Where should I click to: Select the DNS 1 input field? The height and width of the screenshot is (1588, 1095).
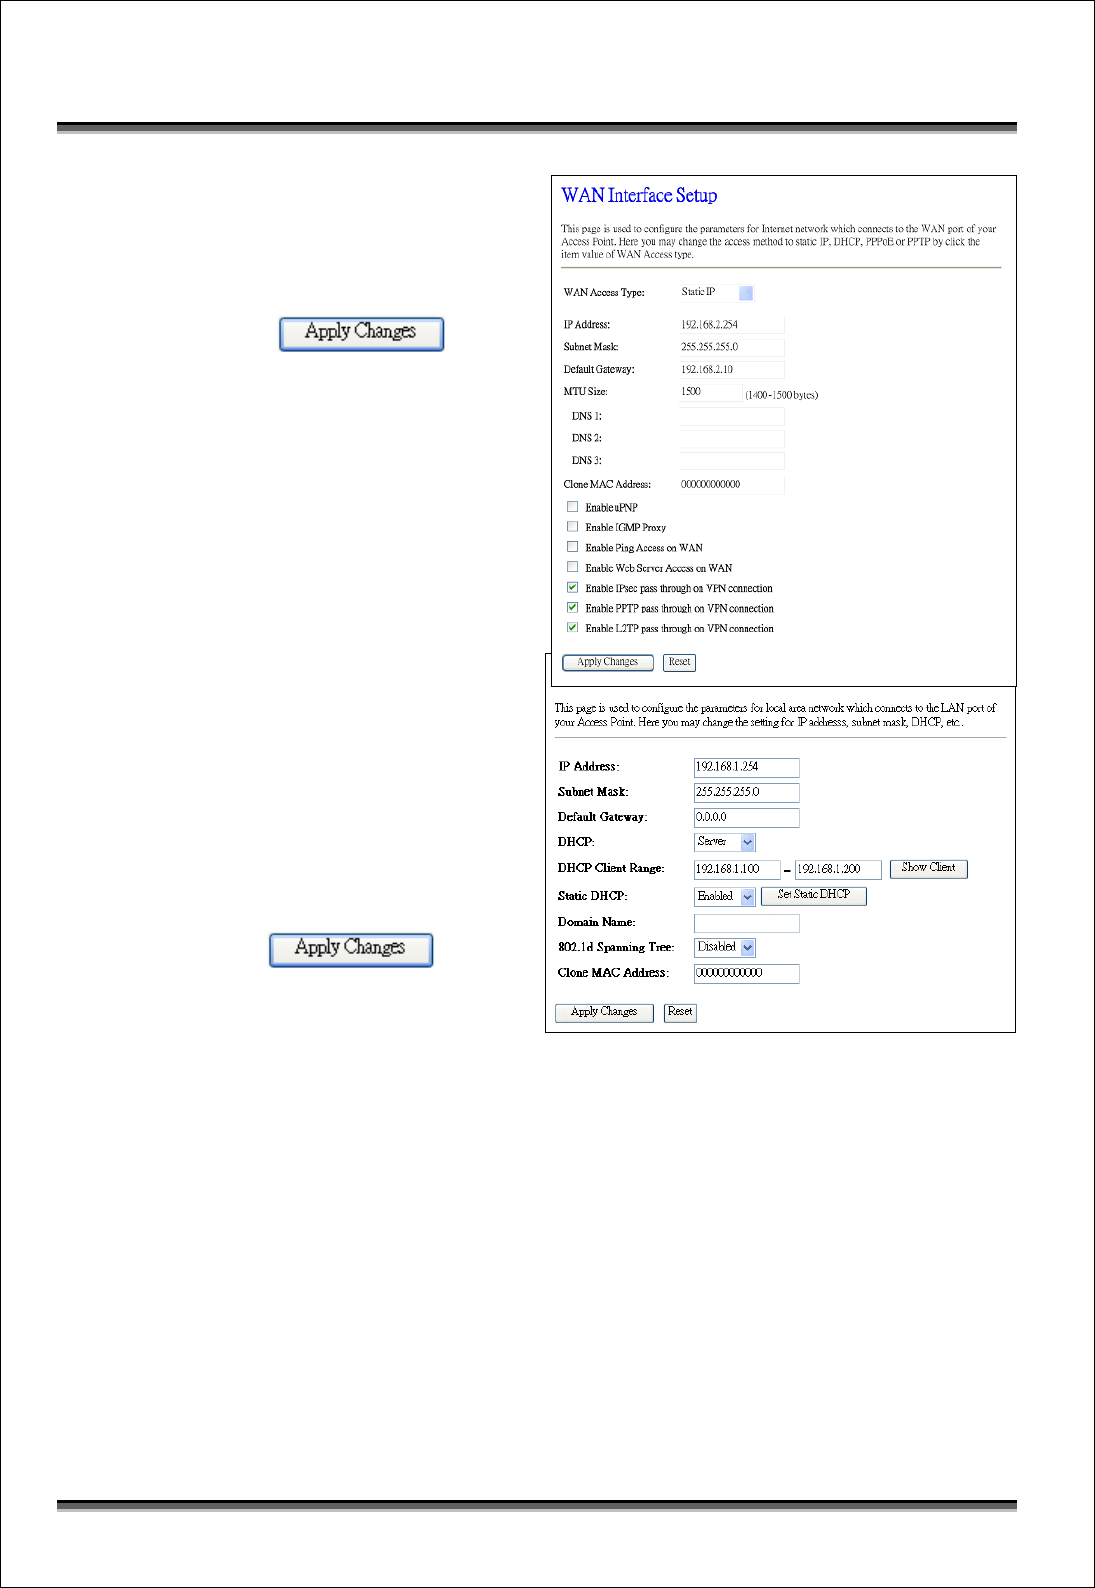point(732,416)
